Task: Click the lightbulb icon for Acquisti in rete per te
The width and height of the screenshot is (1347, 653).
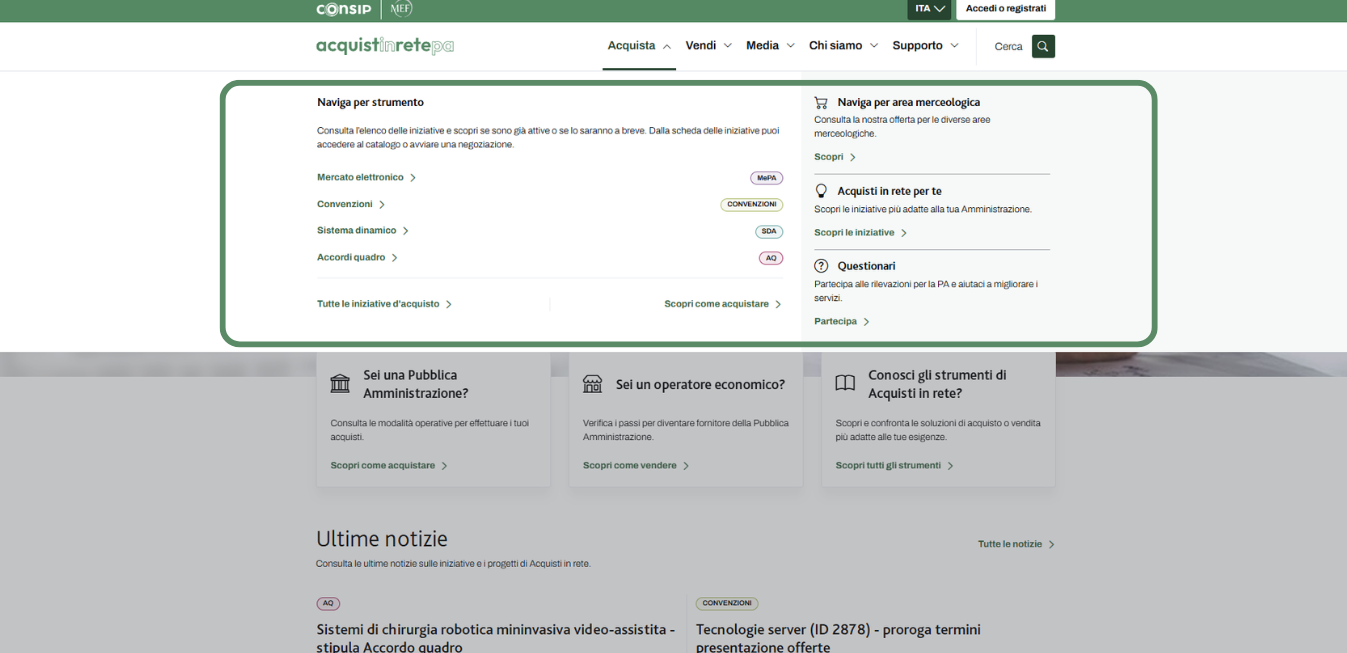Action: click(x=821, y=191)
